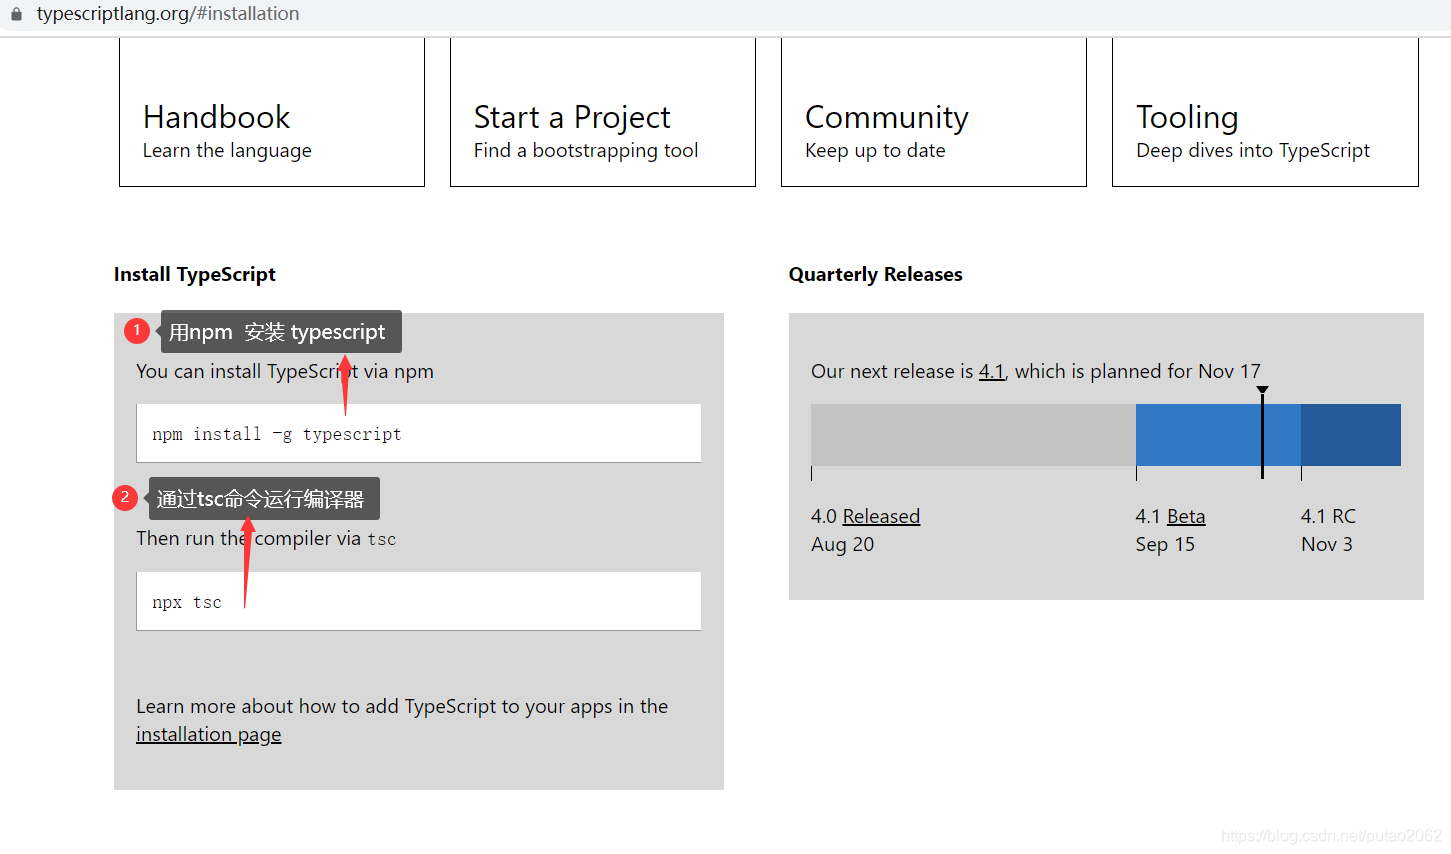Viewport: 1451px width, 854px height.
Task: Click the 'Quarterly Releases' heading
Action: (876, 275)
